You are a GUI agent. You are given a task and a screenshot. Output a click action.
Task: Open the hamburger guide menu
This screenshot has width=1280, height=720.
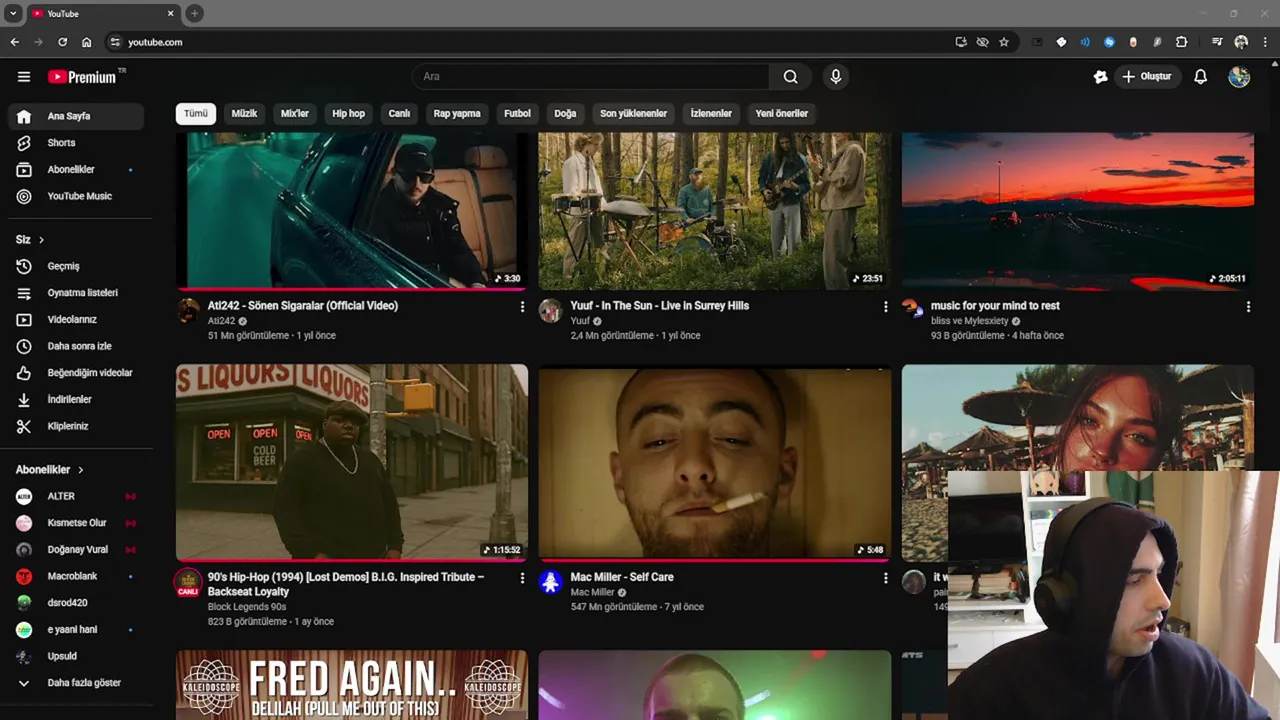click(x=24, y=77)
